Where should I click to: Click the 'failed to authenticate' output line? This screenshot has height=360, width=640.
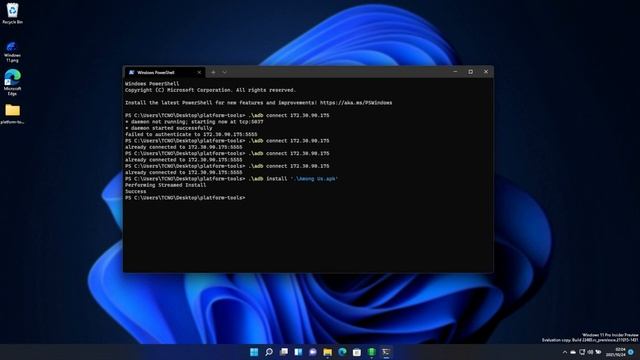coord(191,134)
